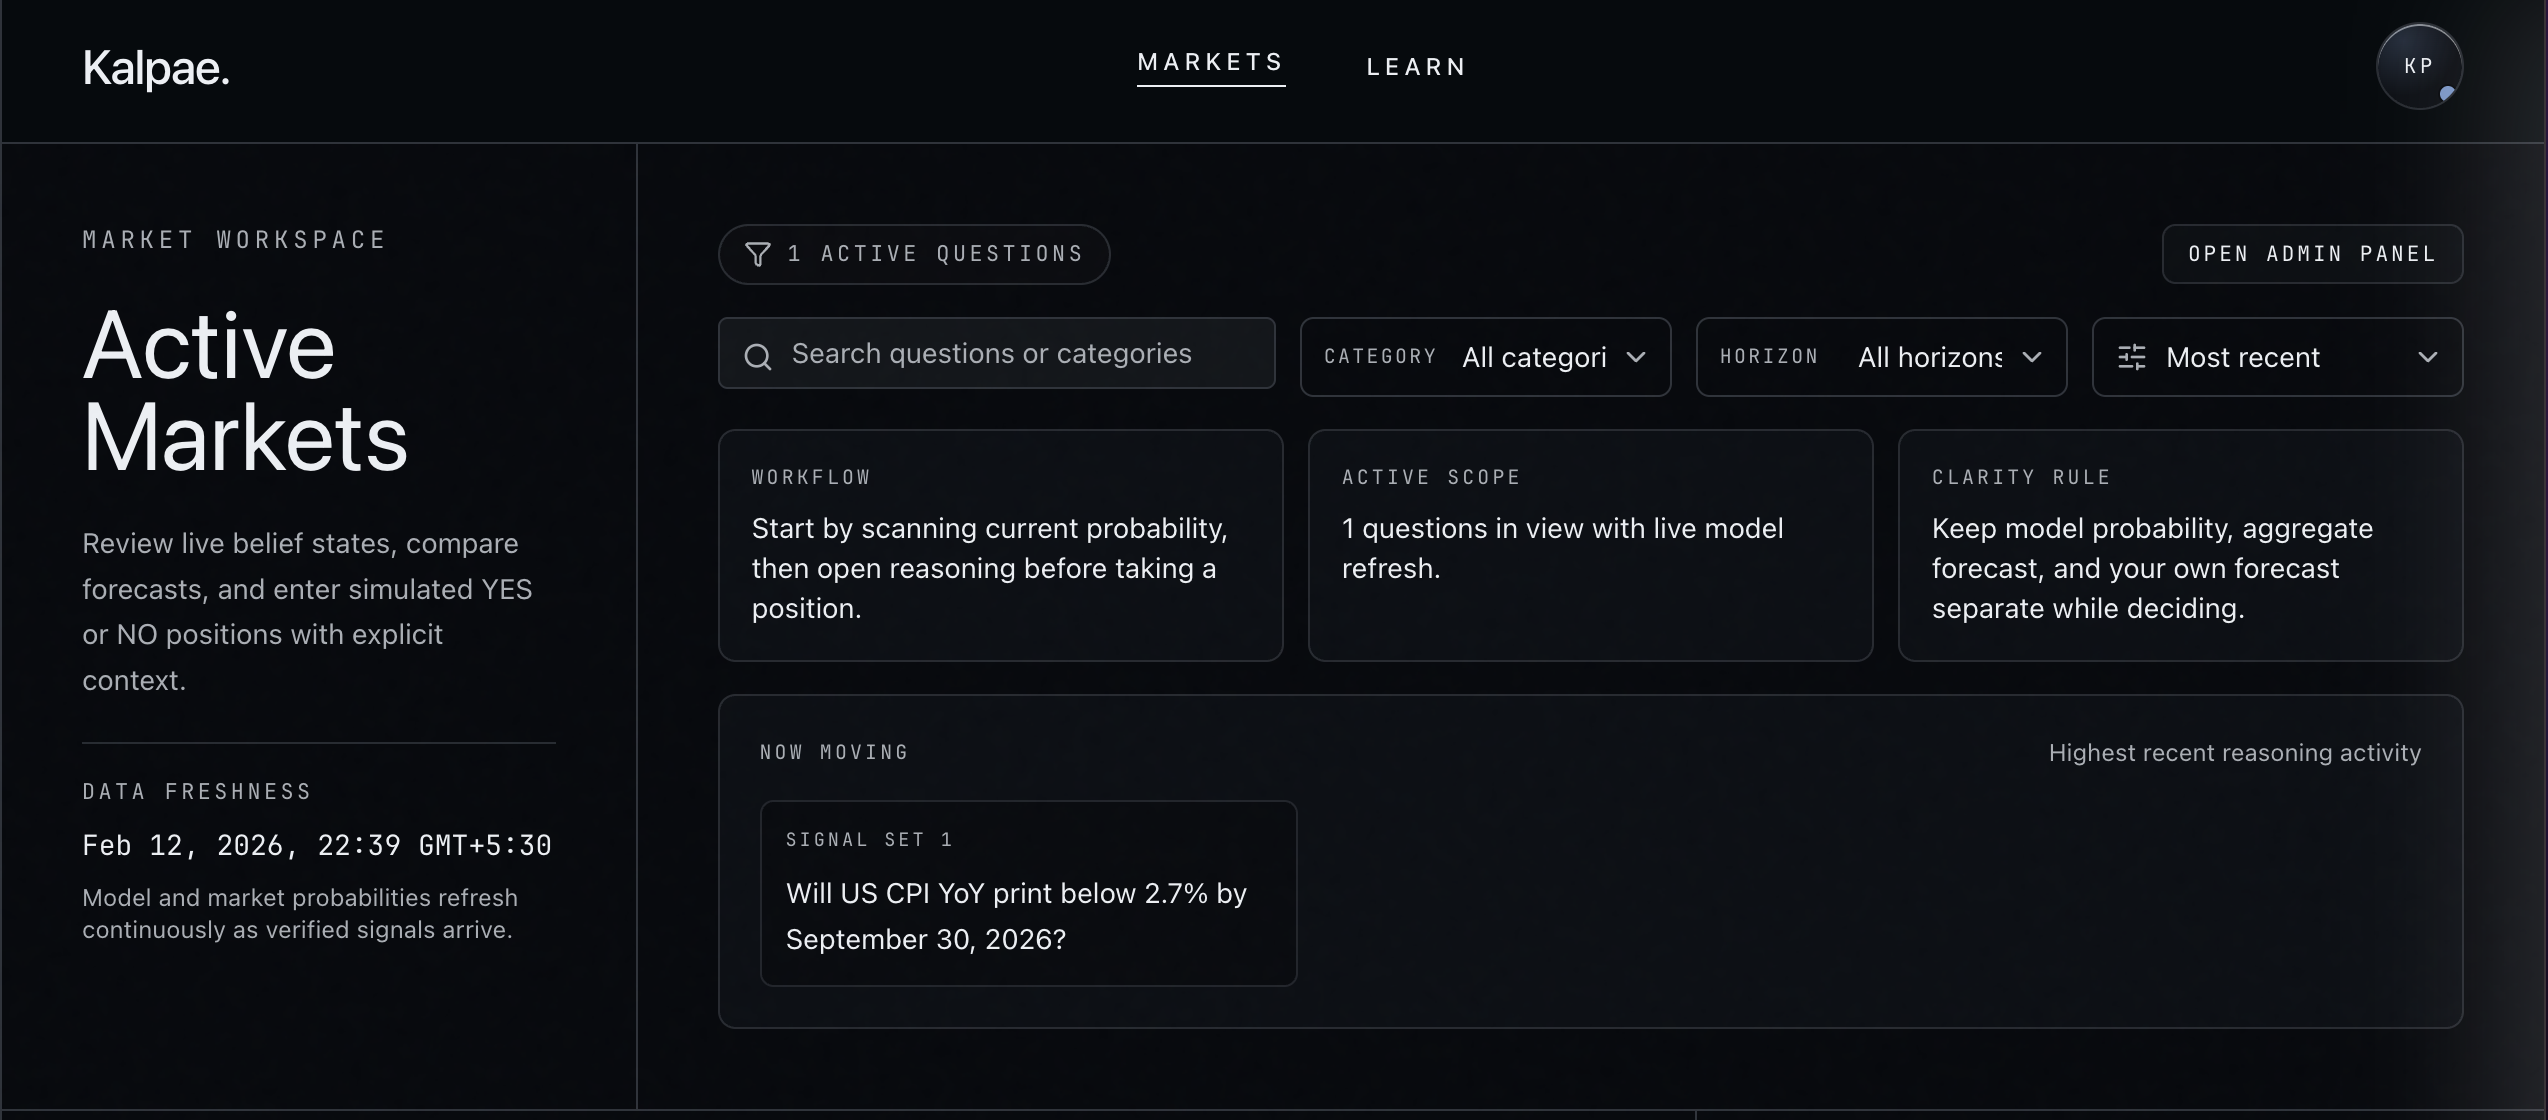Click the Active Scope card
2548x1120 pixels.
1590,545
